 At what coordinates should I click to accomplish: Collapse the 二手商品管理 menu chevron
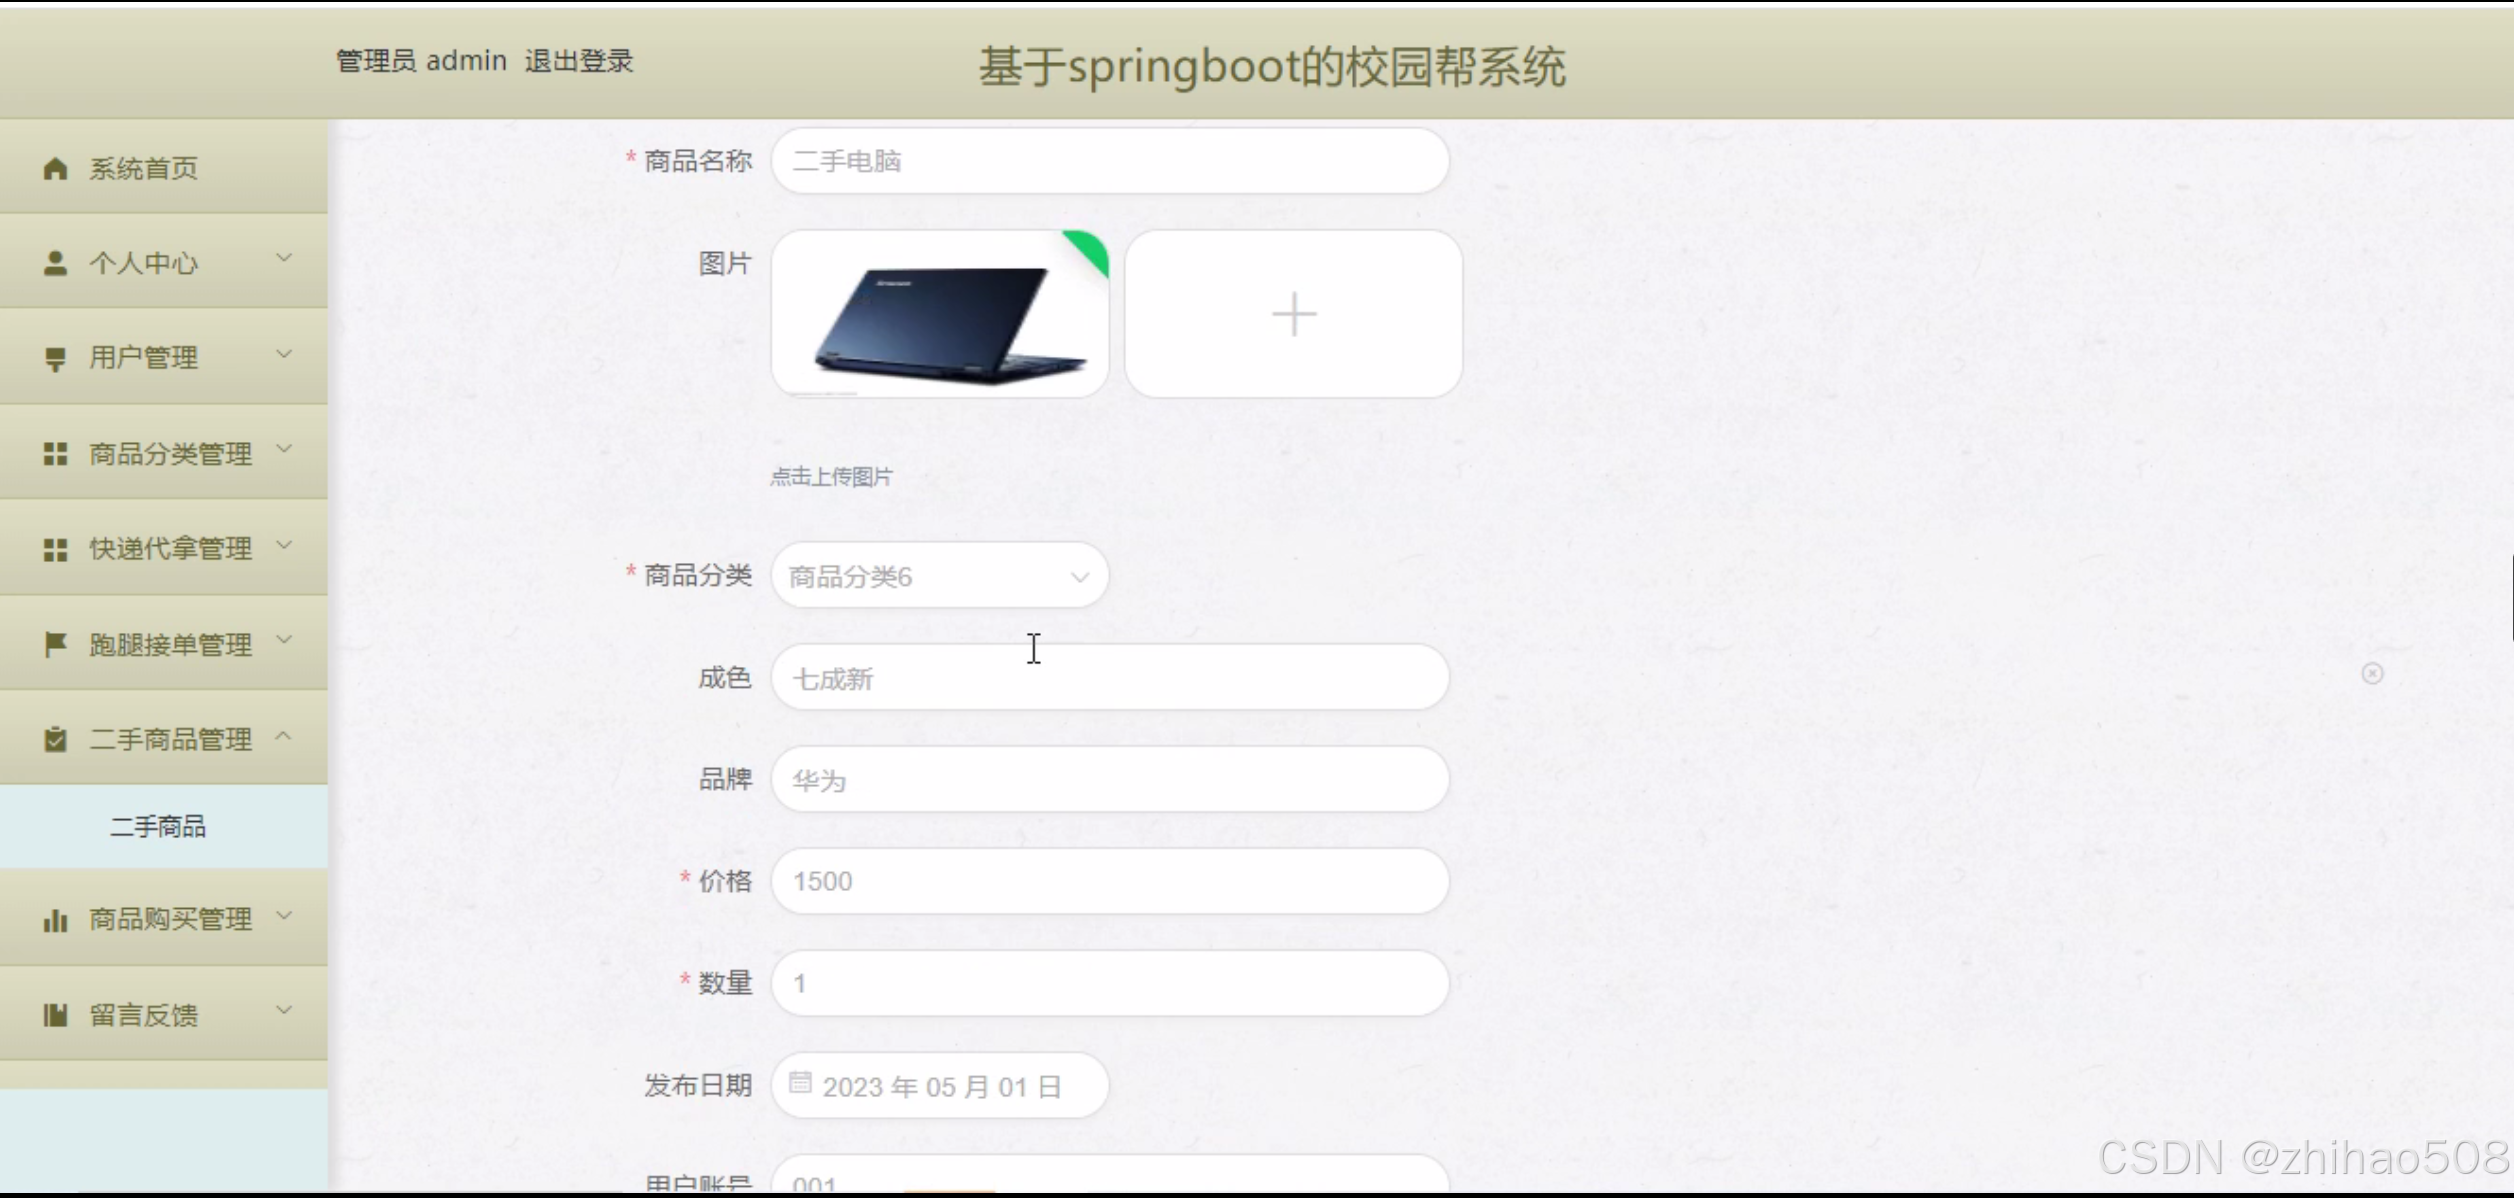pos(284,737)
